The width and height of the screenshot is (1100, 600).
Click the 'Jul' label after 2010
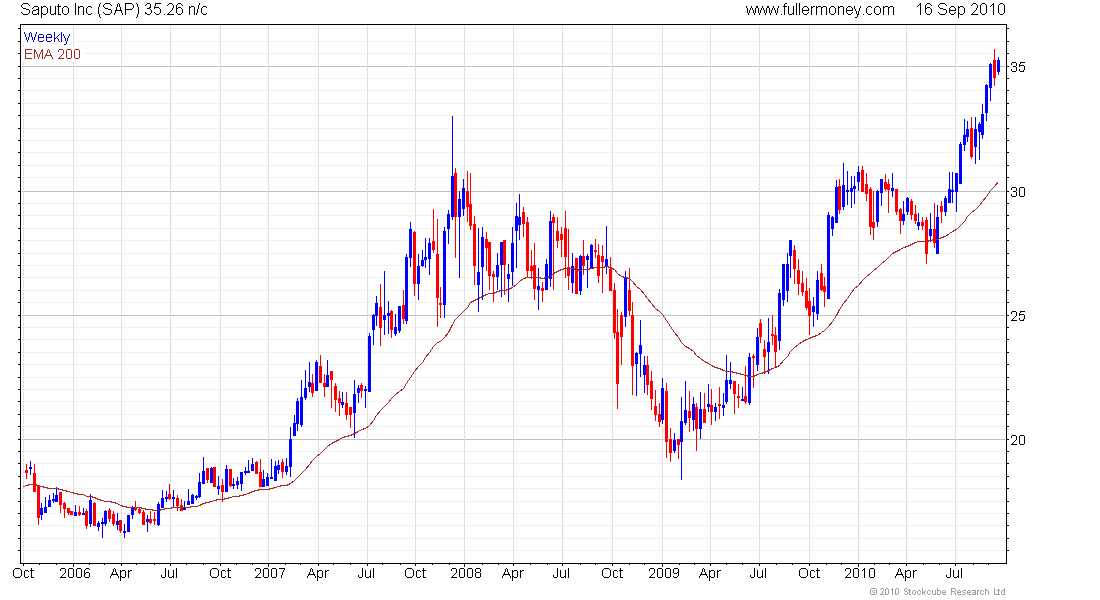click(955, 573)
